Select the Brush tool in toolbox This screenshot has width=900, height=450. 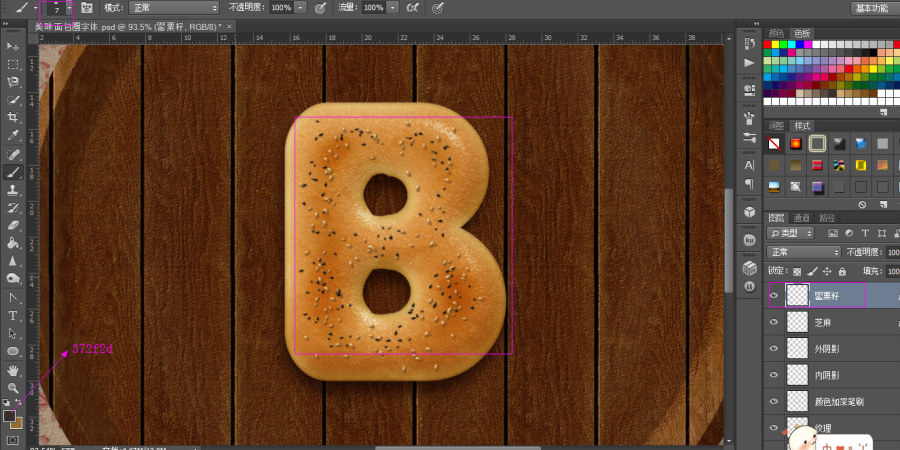click(x=13, y=172)
